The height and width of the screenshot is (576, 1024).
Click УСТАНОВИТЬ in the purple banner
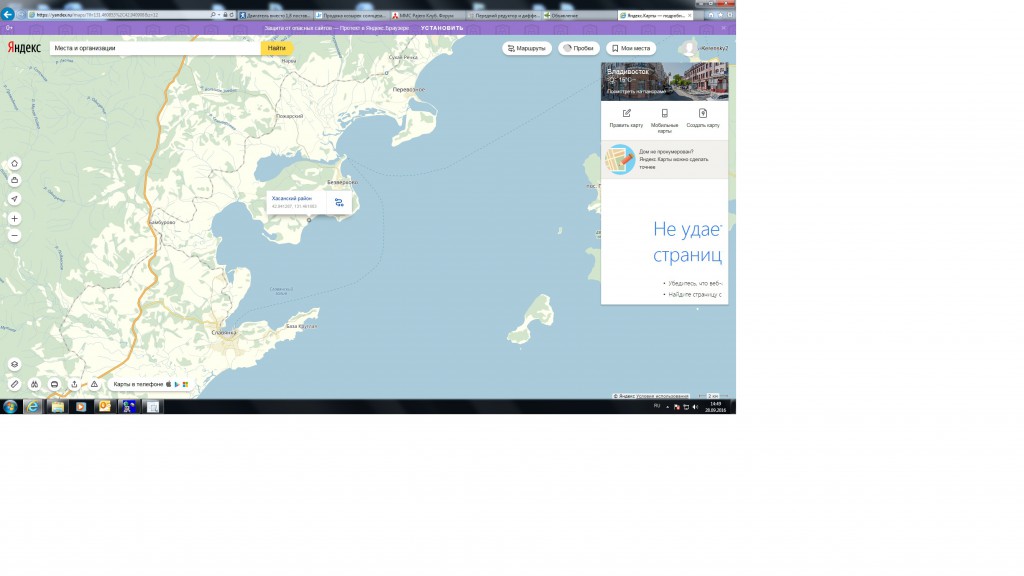coord(442,28)
